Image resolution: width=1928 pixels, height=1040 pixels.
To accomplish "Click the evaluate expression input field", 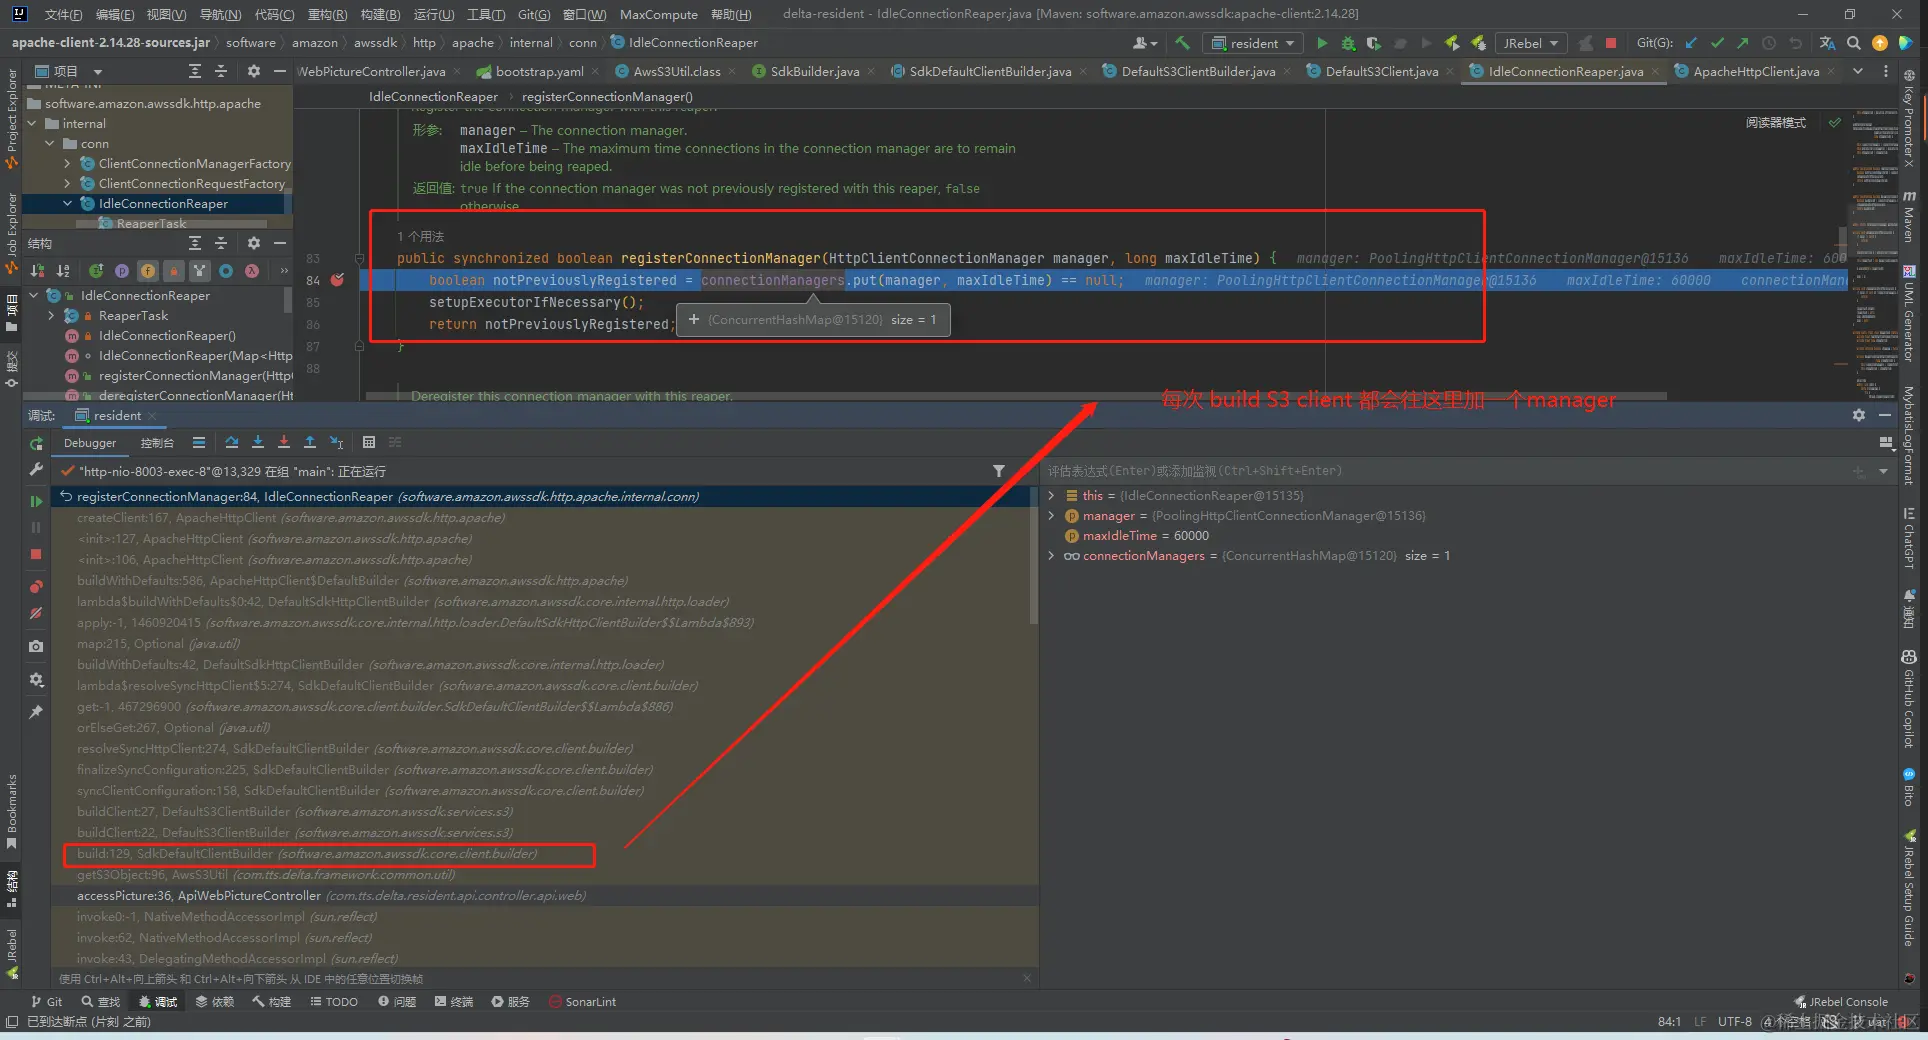I will tap(1445, 471).
